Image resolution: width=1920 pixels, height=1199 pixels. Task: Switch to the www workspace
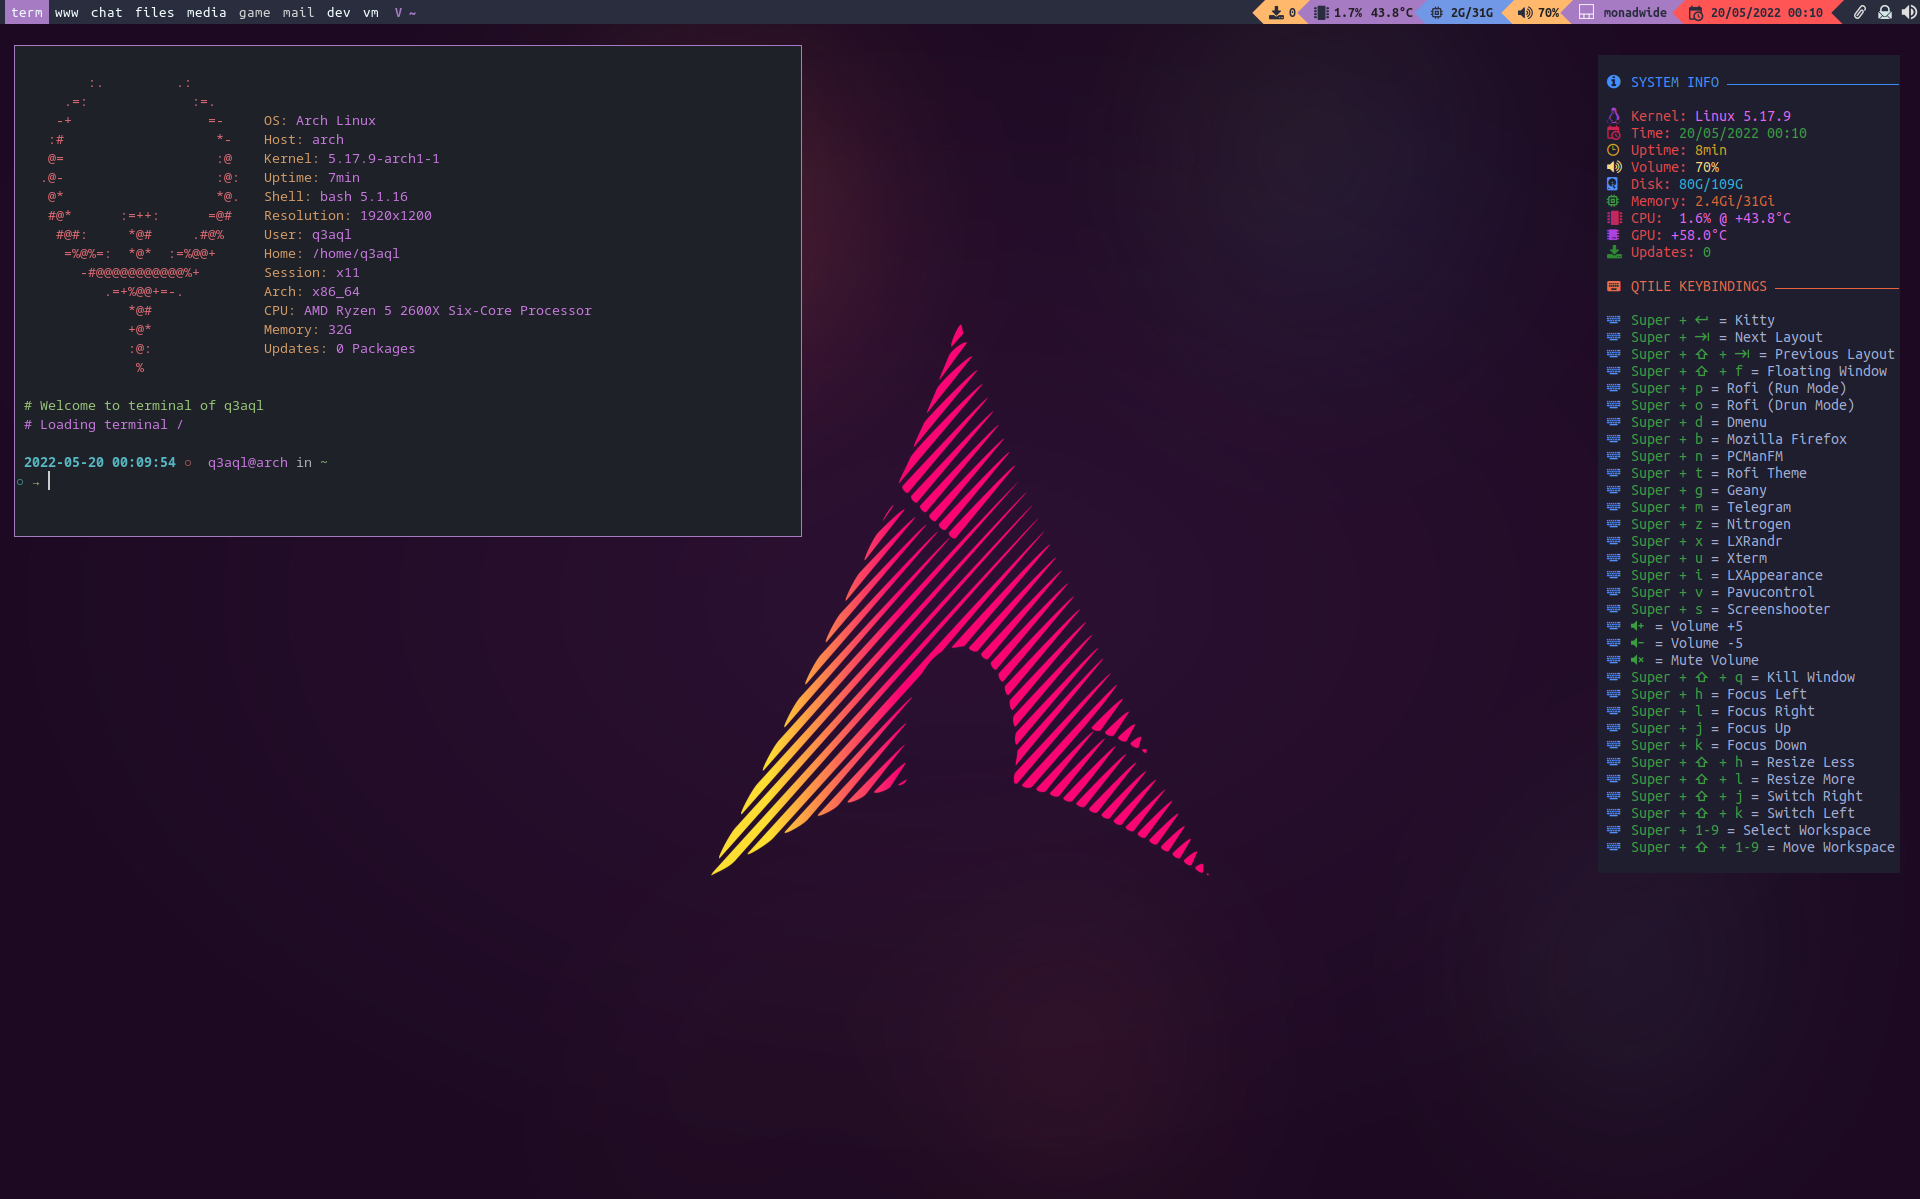coord(67,12)
